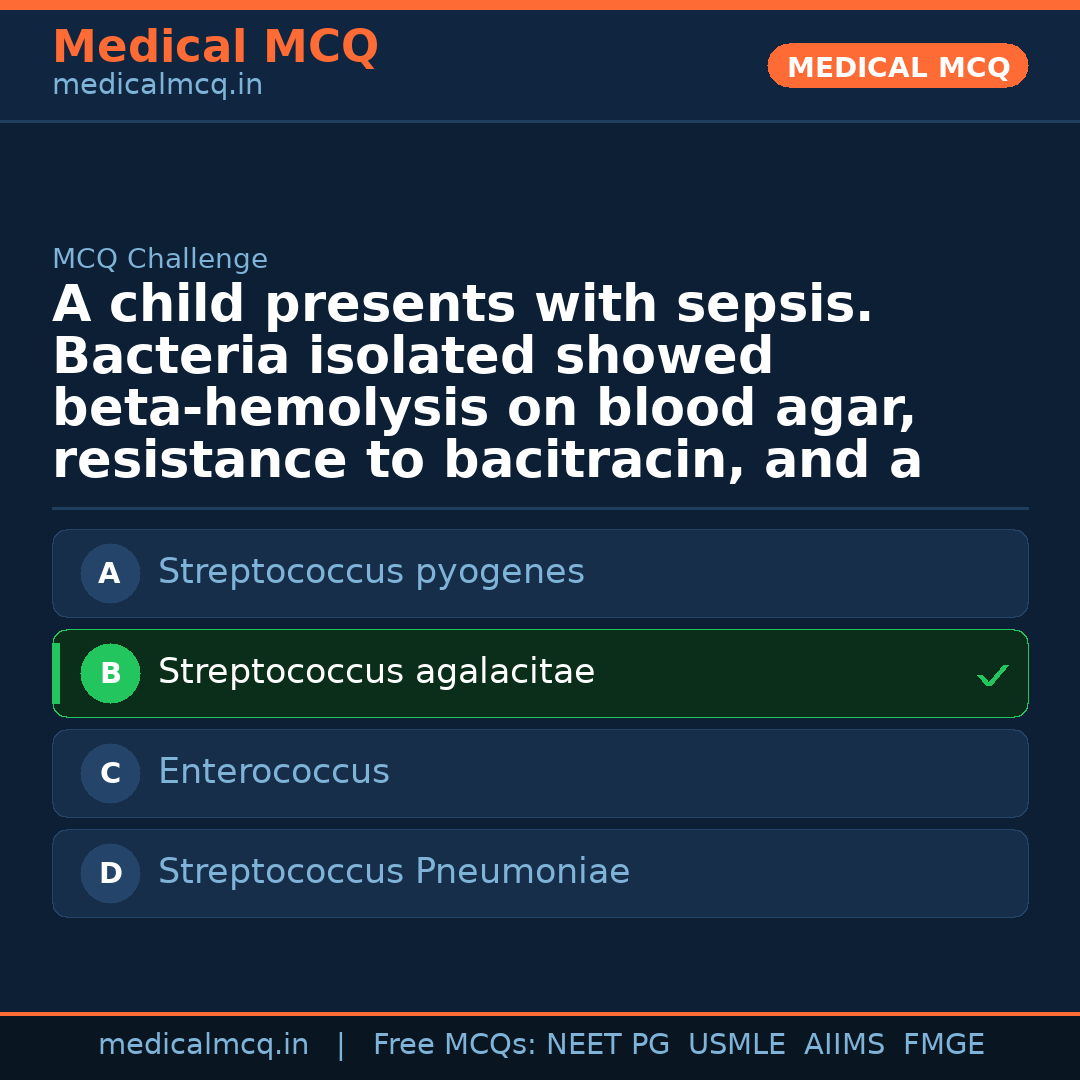The width and height of the screenshot is (1080, 1080).
Task: Click the green bar beside option B
Action: pyautogui.click(x=56, y=673)
